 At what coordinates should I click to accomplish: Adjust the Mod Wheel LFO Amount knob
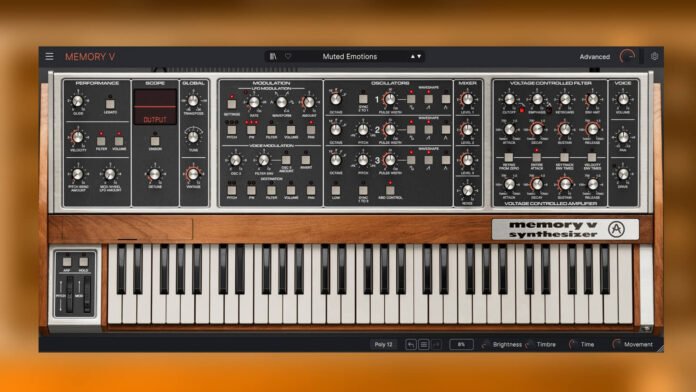tap(110, 174)
